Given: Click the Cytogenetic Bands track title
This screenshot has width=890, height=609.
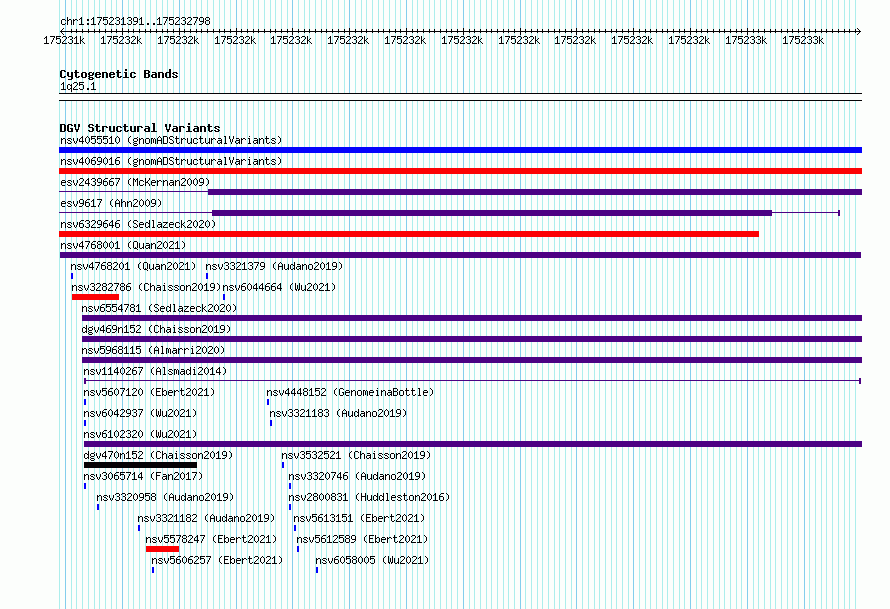Looking at the screenshot, I should 119,74.
